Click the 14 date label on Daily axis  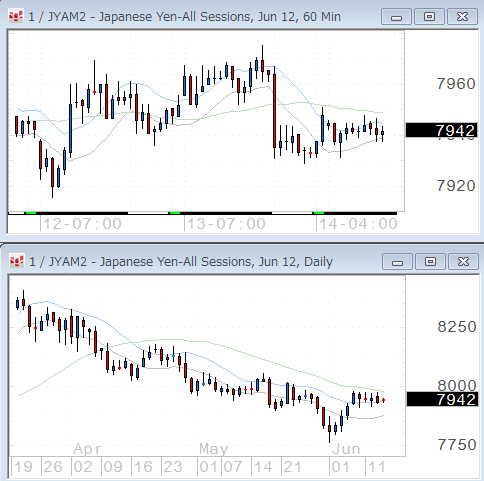(263, 467)
